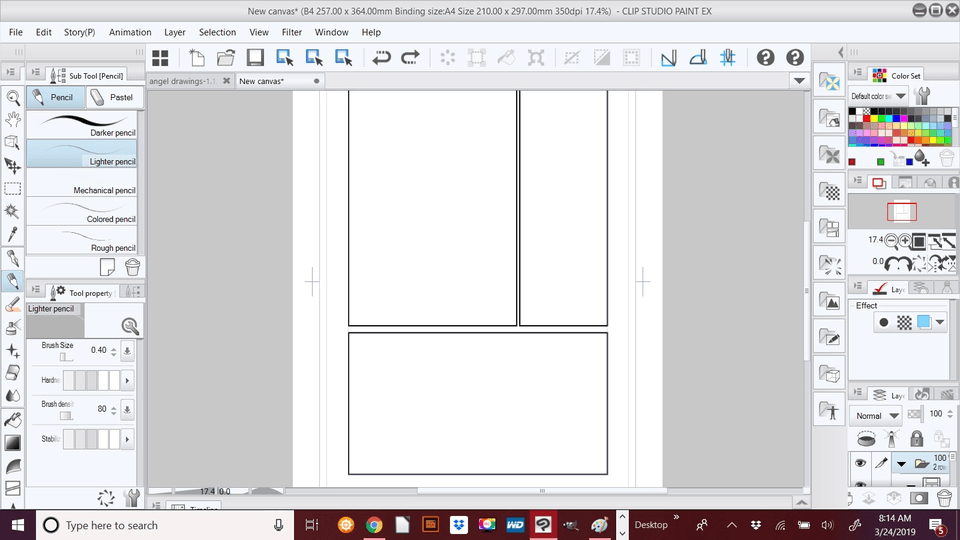Switch to the Pastel sub tool tab

click(113, 97)
